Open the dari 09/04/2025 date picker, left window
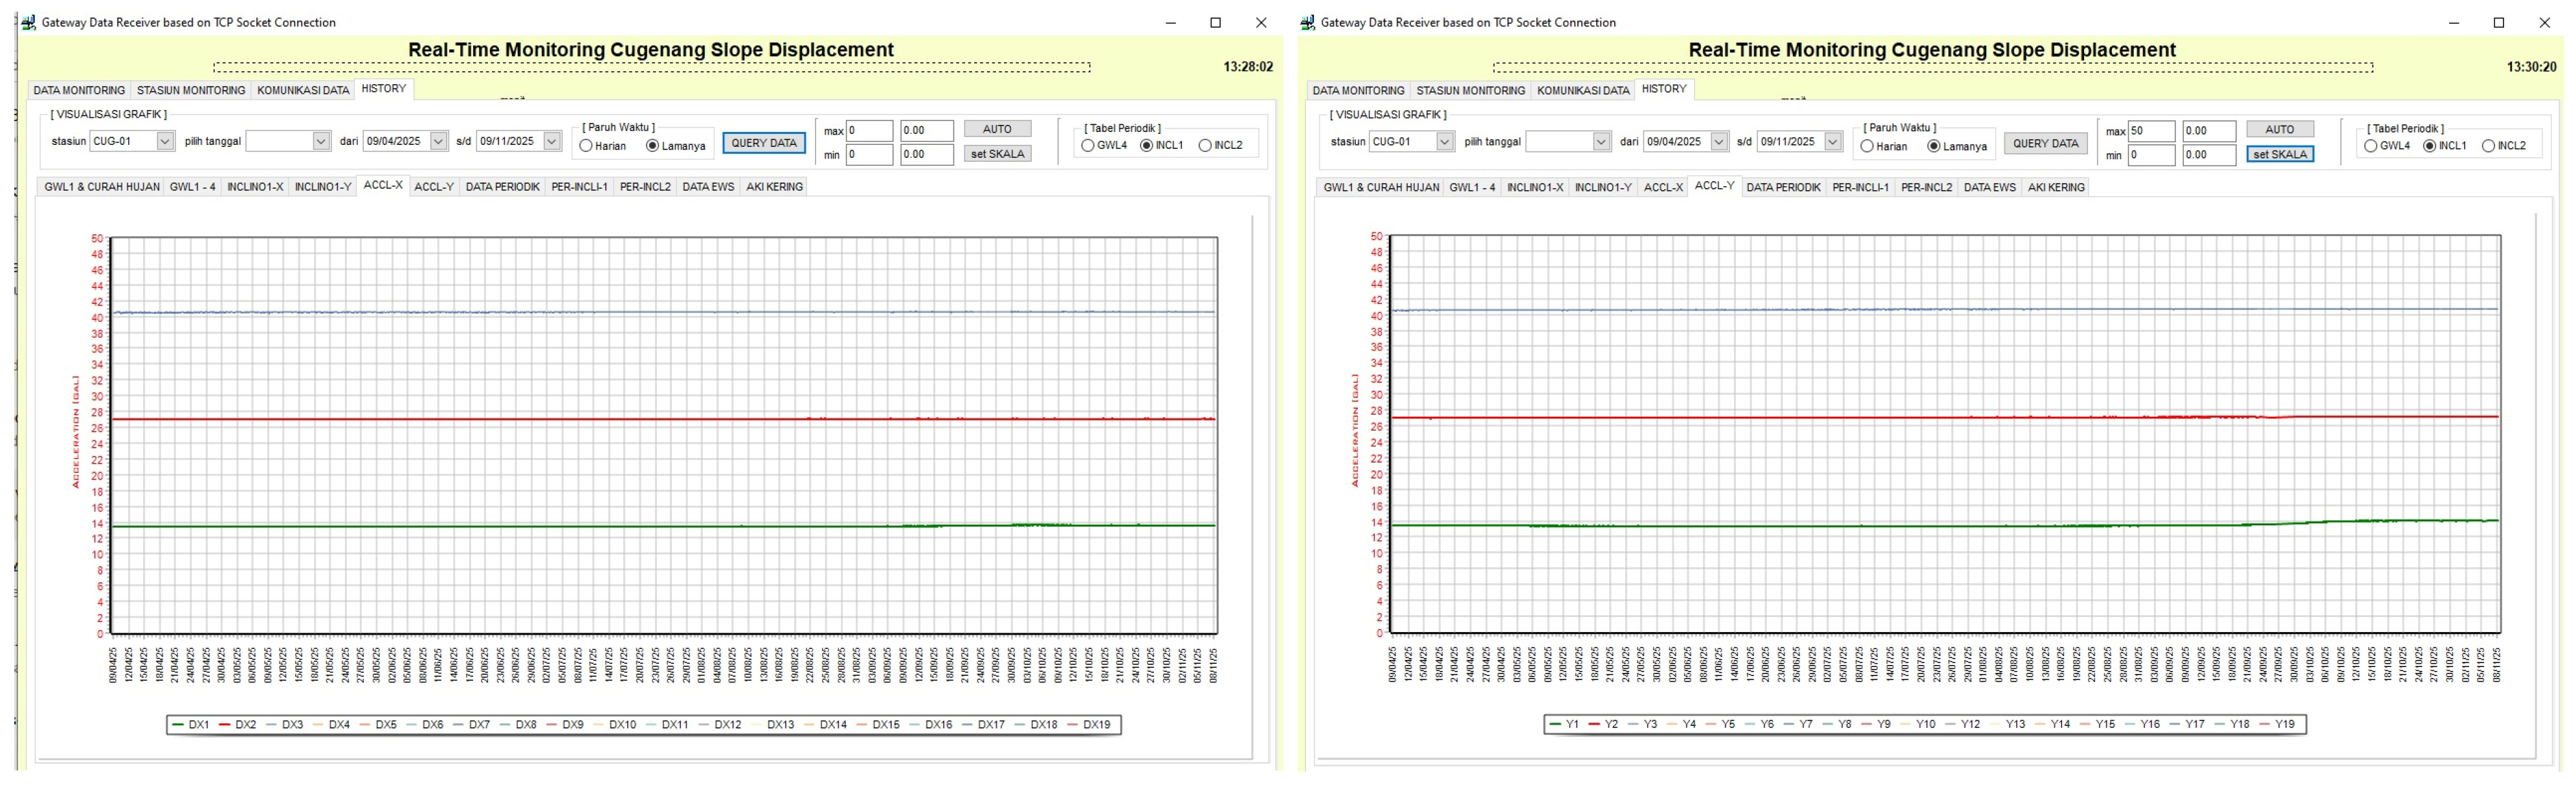 (x=438, y=141)
